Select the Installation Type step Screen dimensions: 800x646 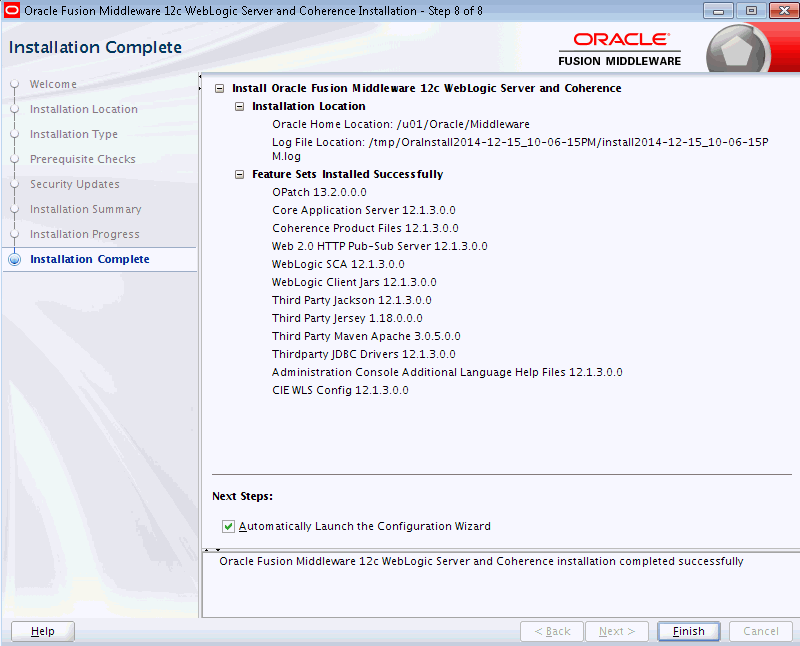click(73, 134)
